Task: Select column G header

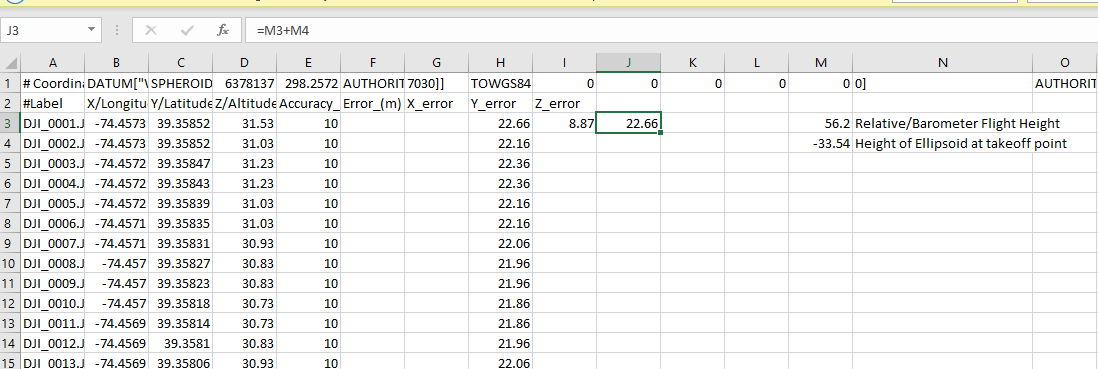Action: point(436,63)
